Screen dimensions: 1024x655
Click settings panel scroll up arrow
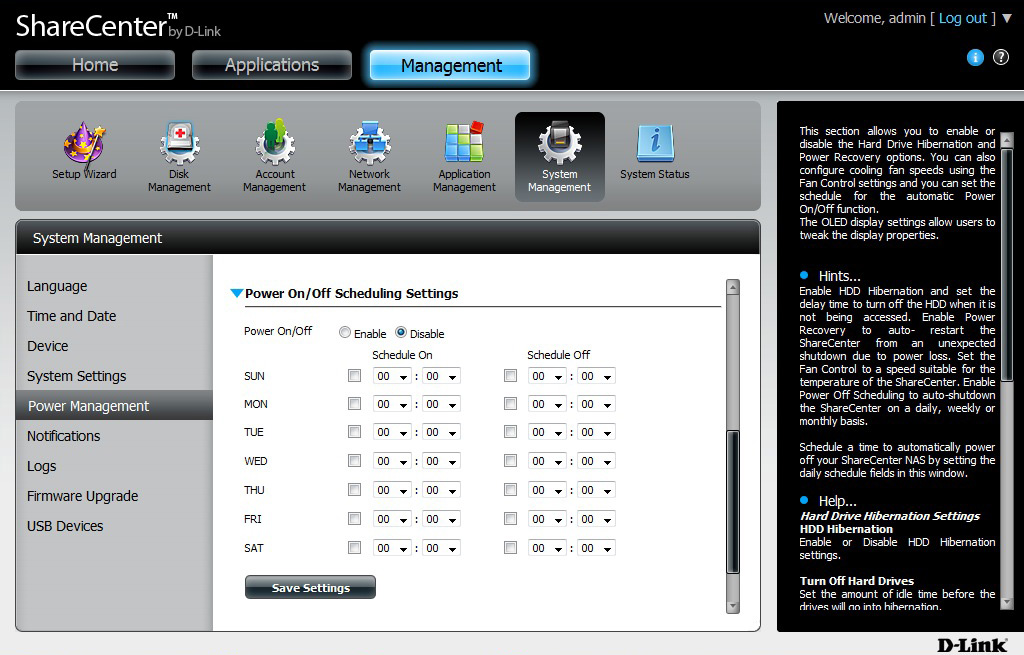tap(733, 287)
